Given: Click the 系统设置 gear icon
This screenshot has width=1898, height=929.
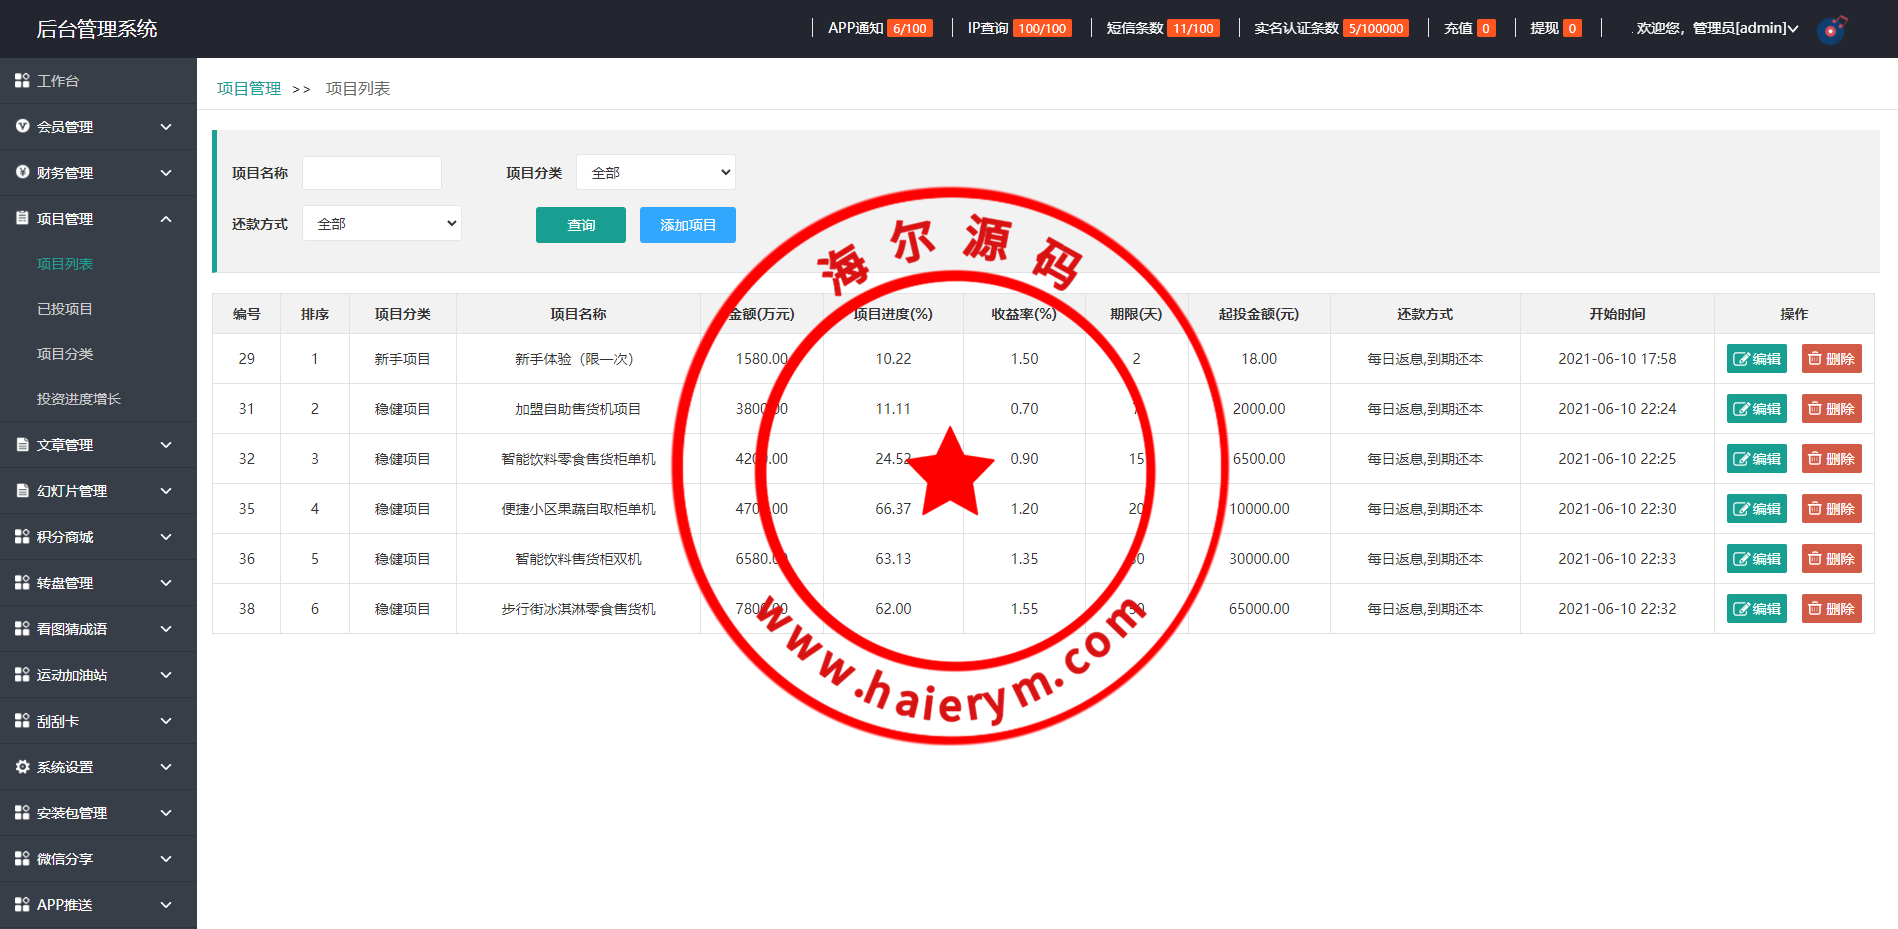Looking at the screenshot, I should point(22,767).
